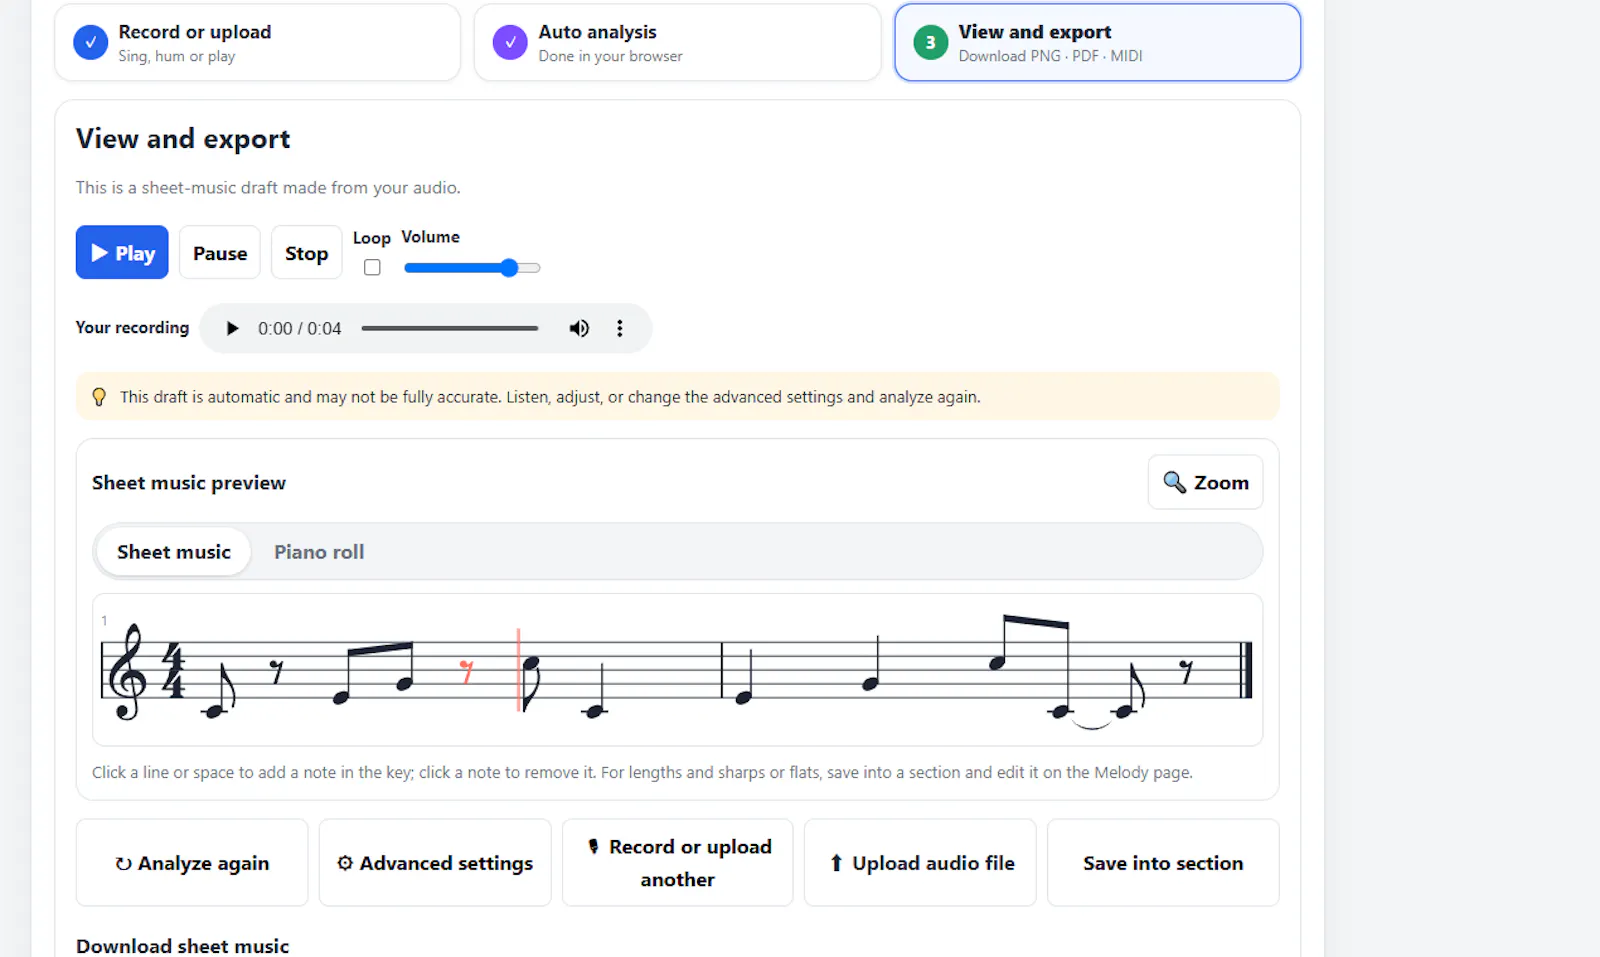Seek on the recording progress bar
Screen dimensions: 1600x957
[x=450, y=328]
